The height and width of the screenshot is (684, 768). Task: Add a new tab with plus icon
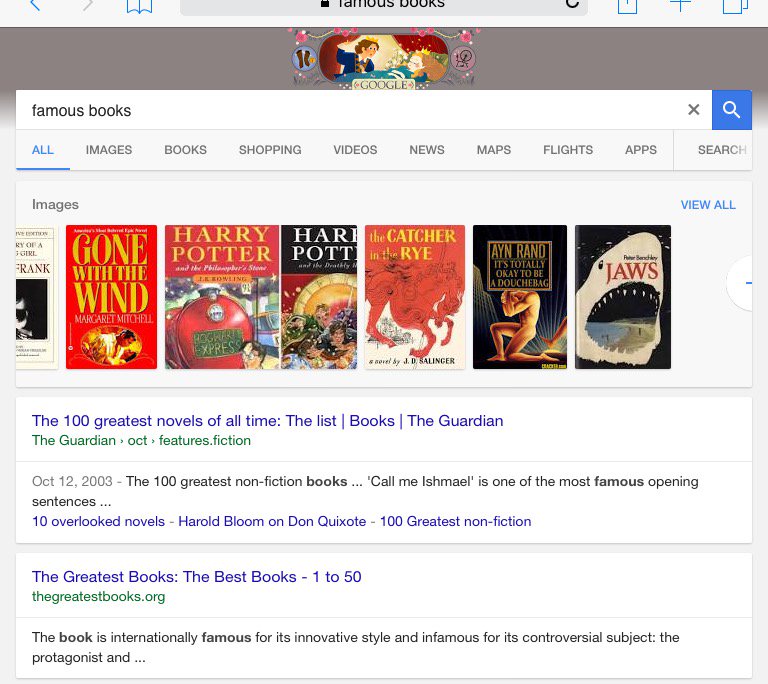click(680, 5)
